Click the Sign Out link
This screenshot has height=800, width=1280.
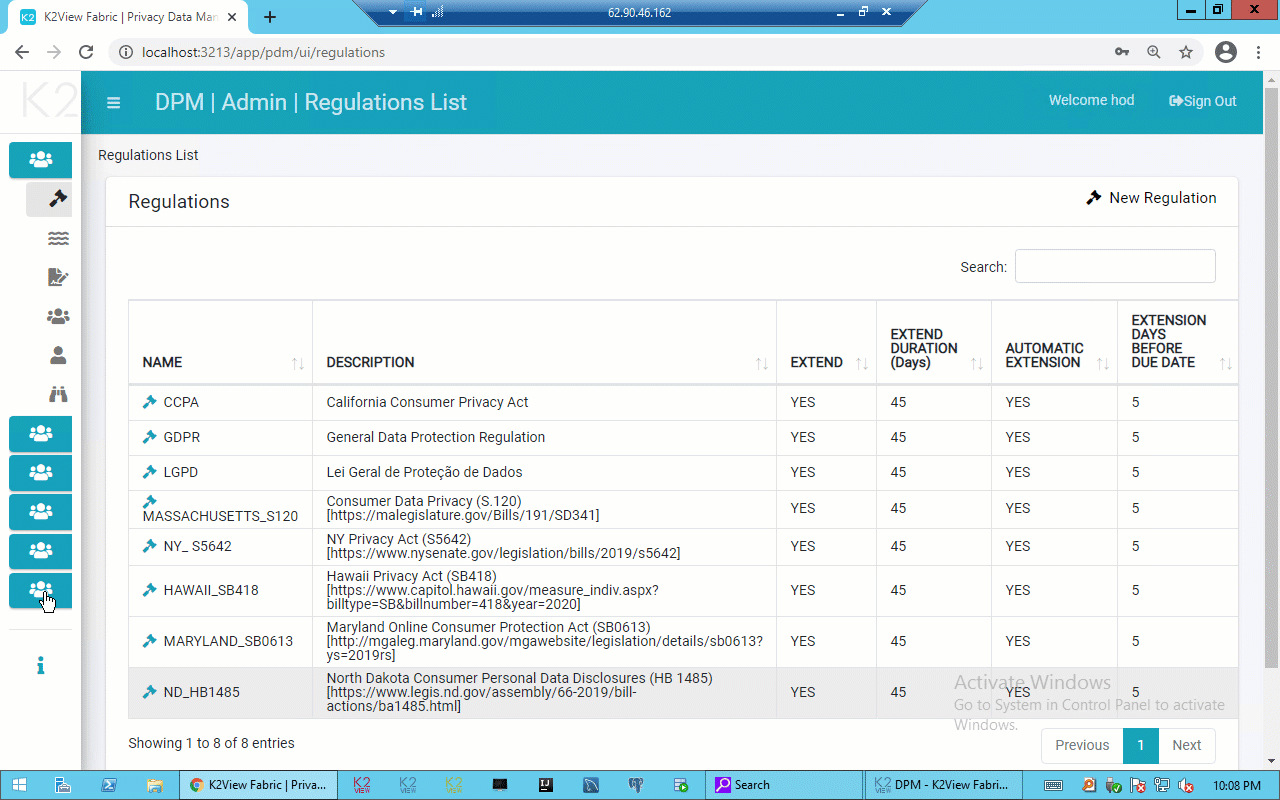pos(1202,100)
